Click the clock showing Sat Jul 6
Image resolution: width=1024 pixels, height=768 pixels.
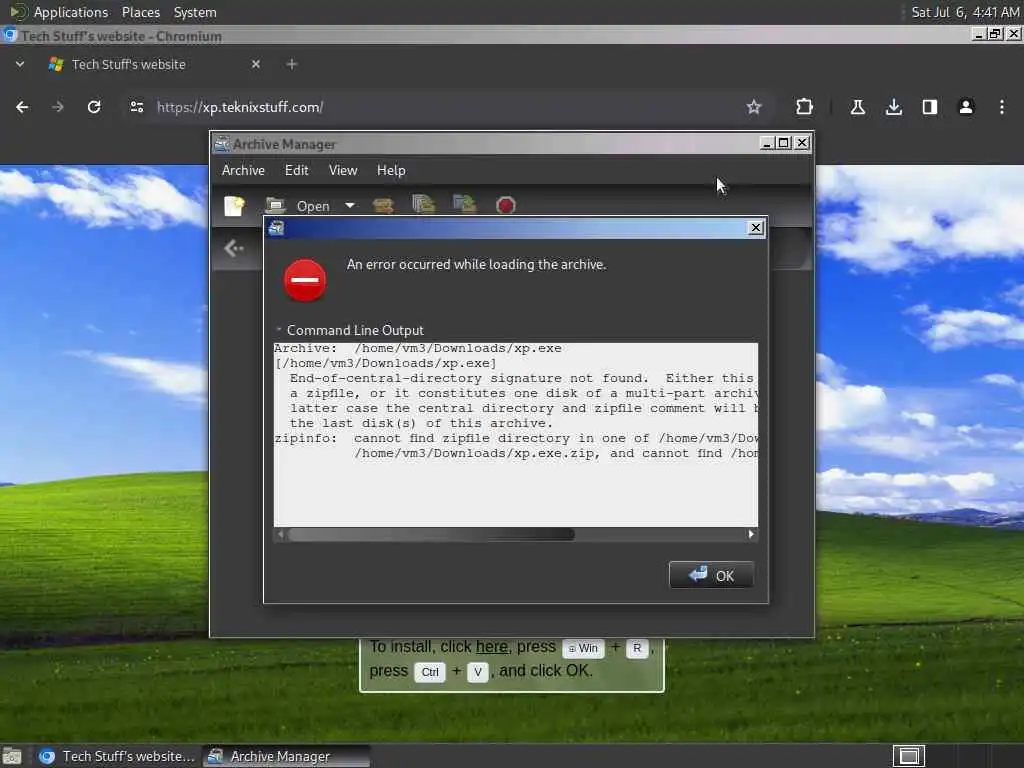(965, 12)
